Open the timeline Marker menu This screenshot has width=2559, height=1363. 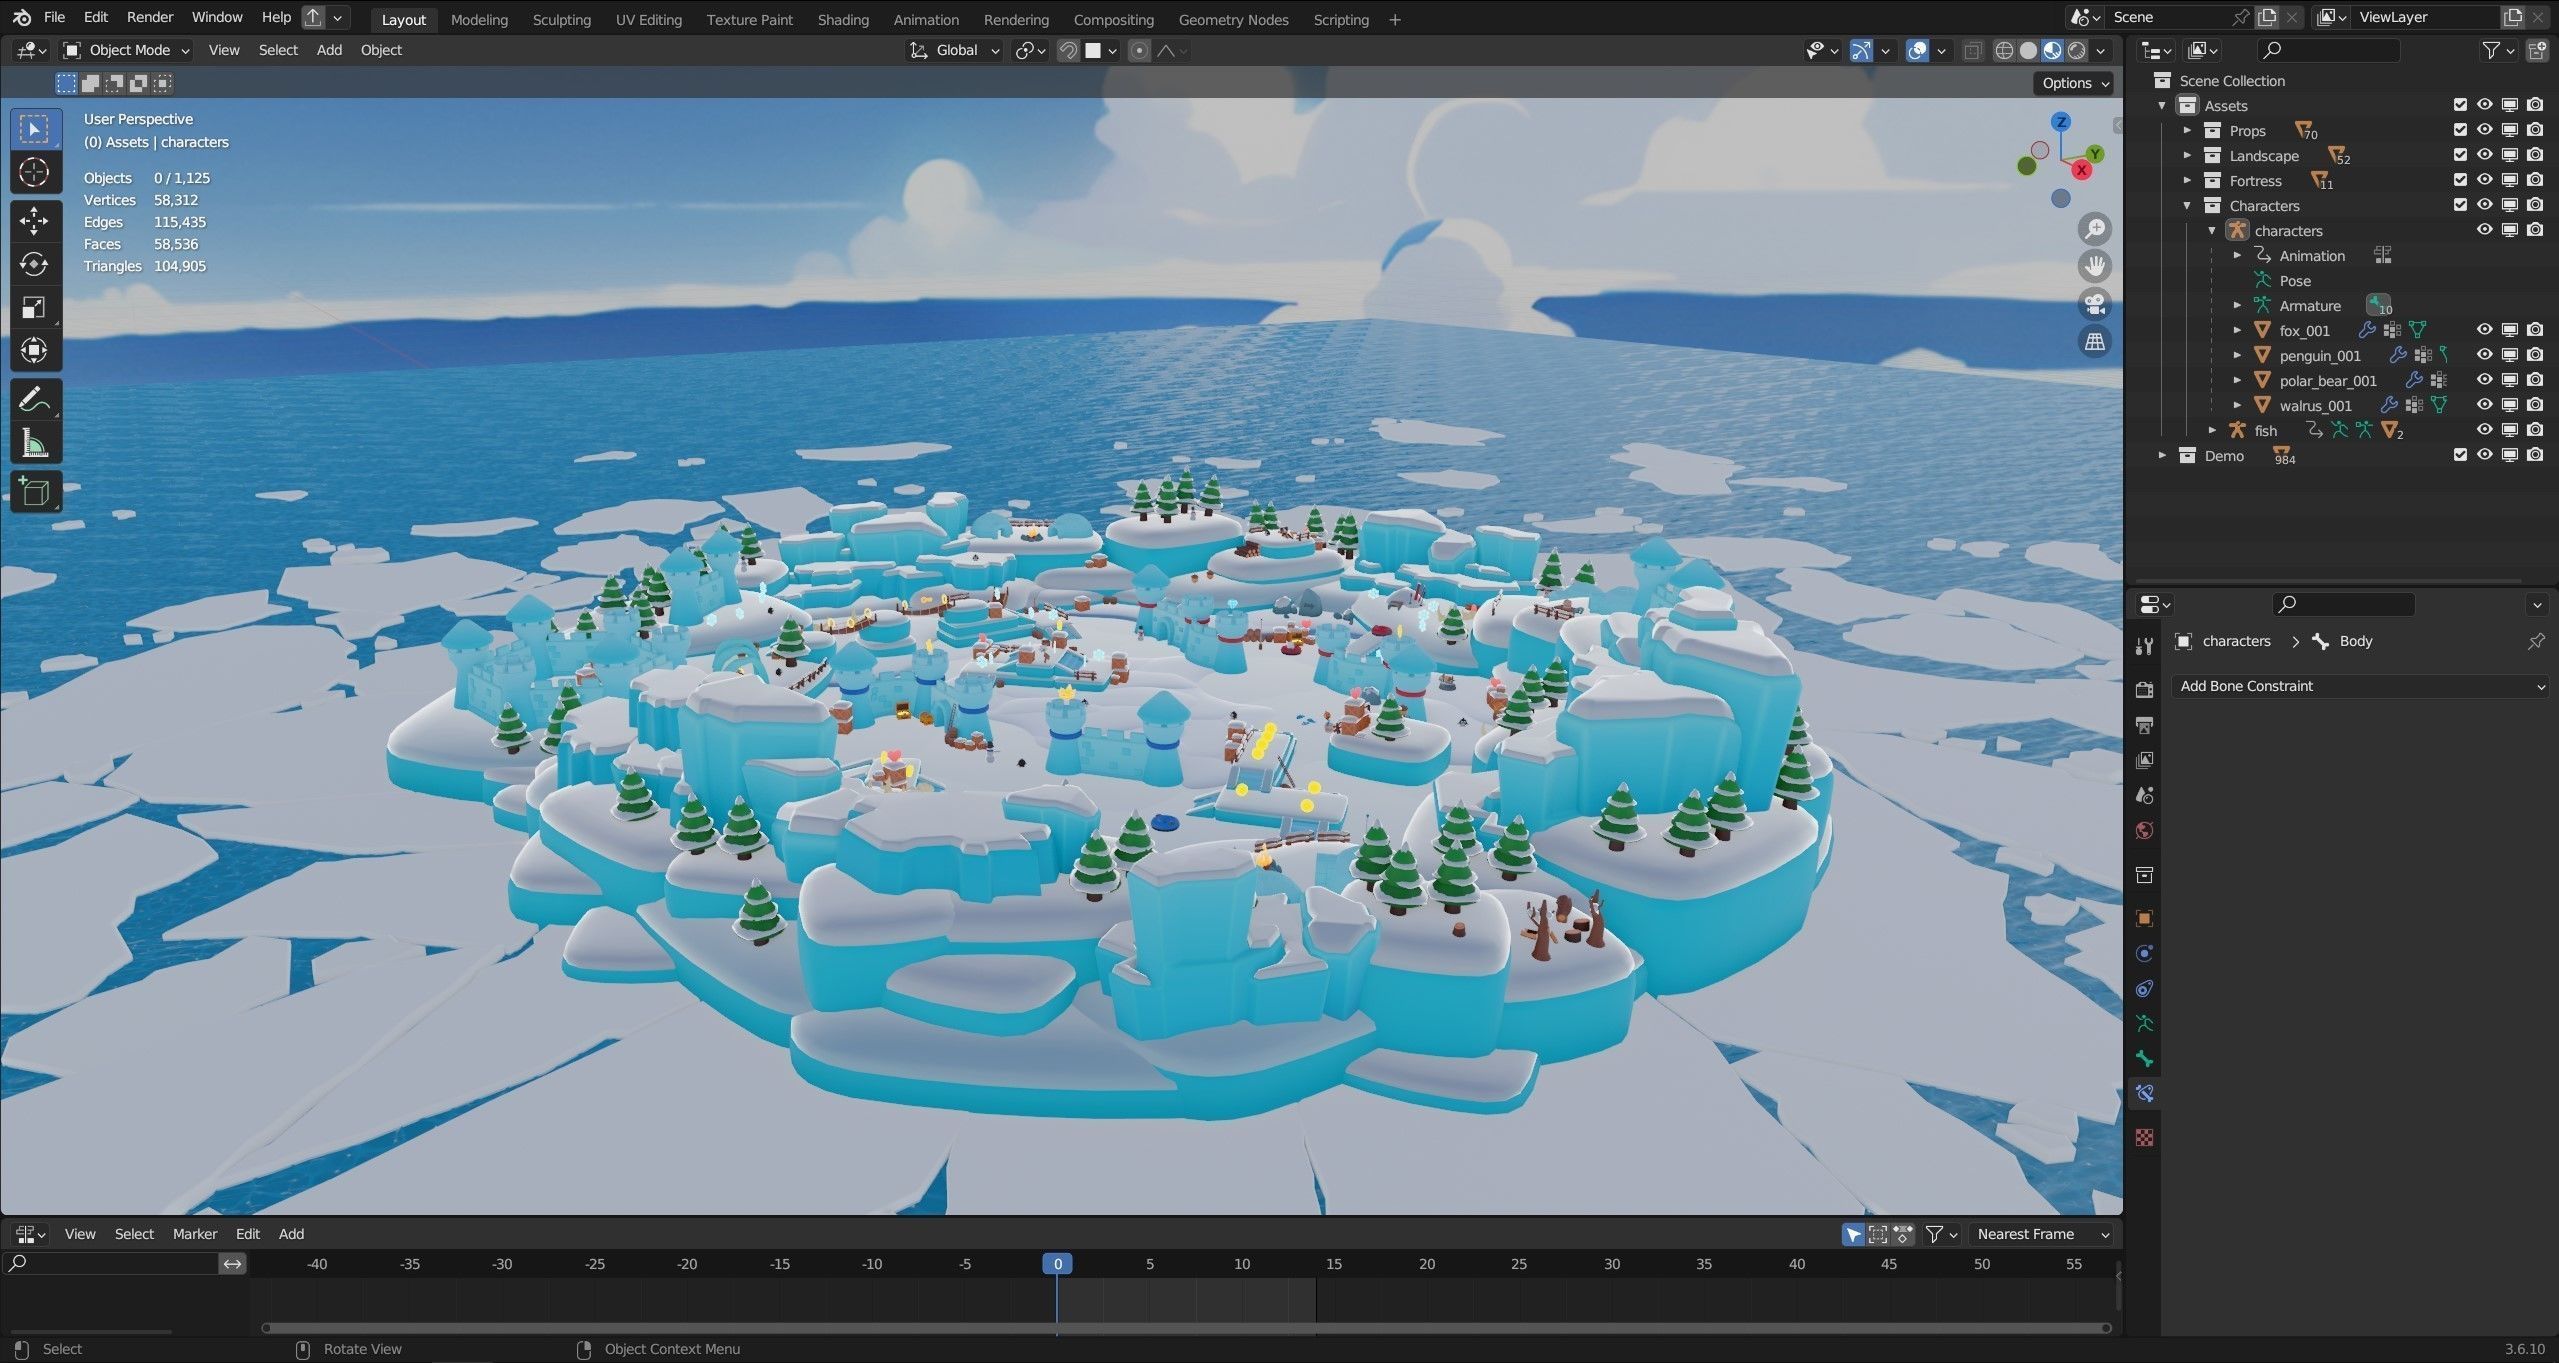coord(195,1234)
